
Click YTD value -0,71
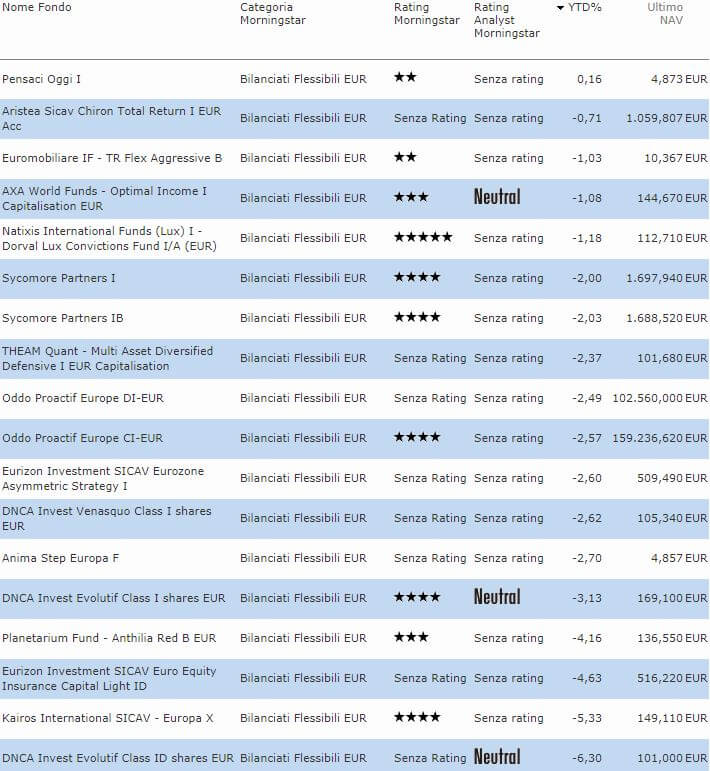pos(587,119)
